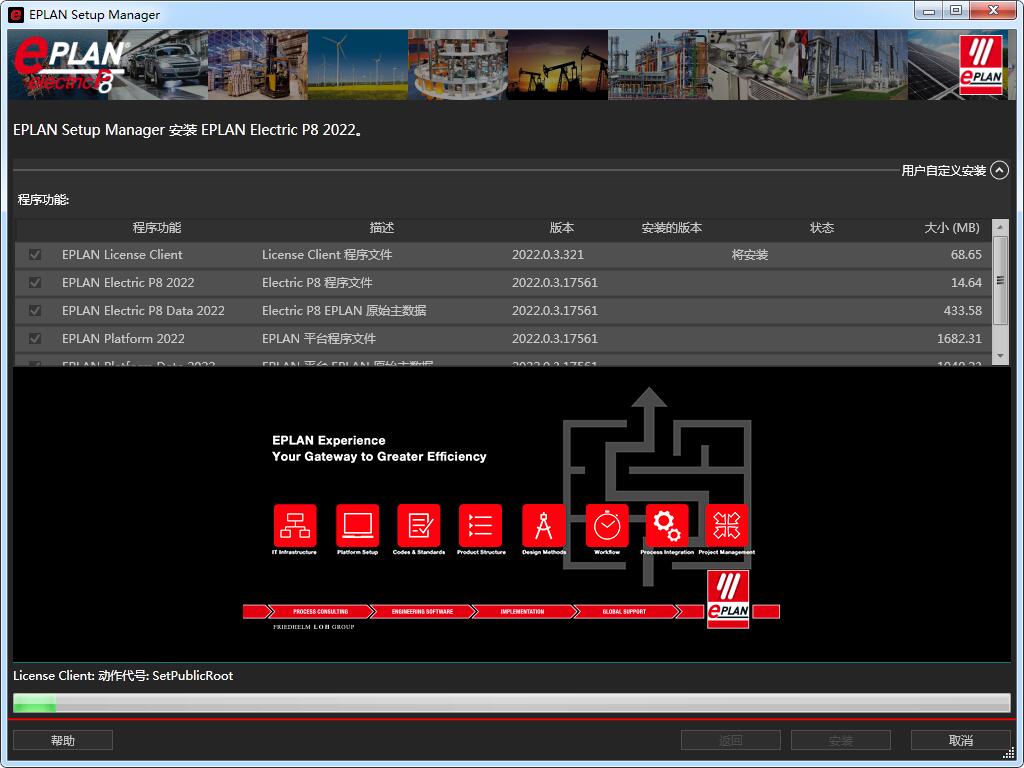Click the Project Management icon
1024x768 pixels.
pos(727,525)
